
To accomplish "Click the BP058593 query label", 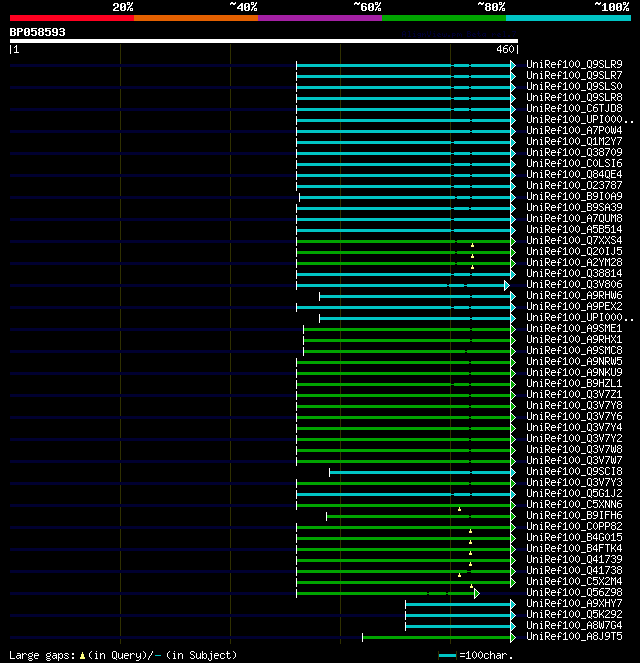I will tap(38, 32).
